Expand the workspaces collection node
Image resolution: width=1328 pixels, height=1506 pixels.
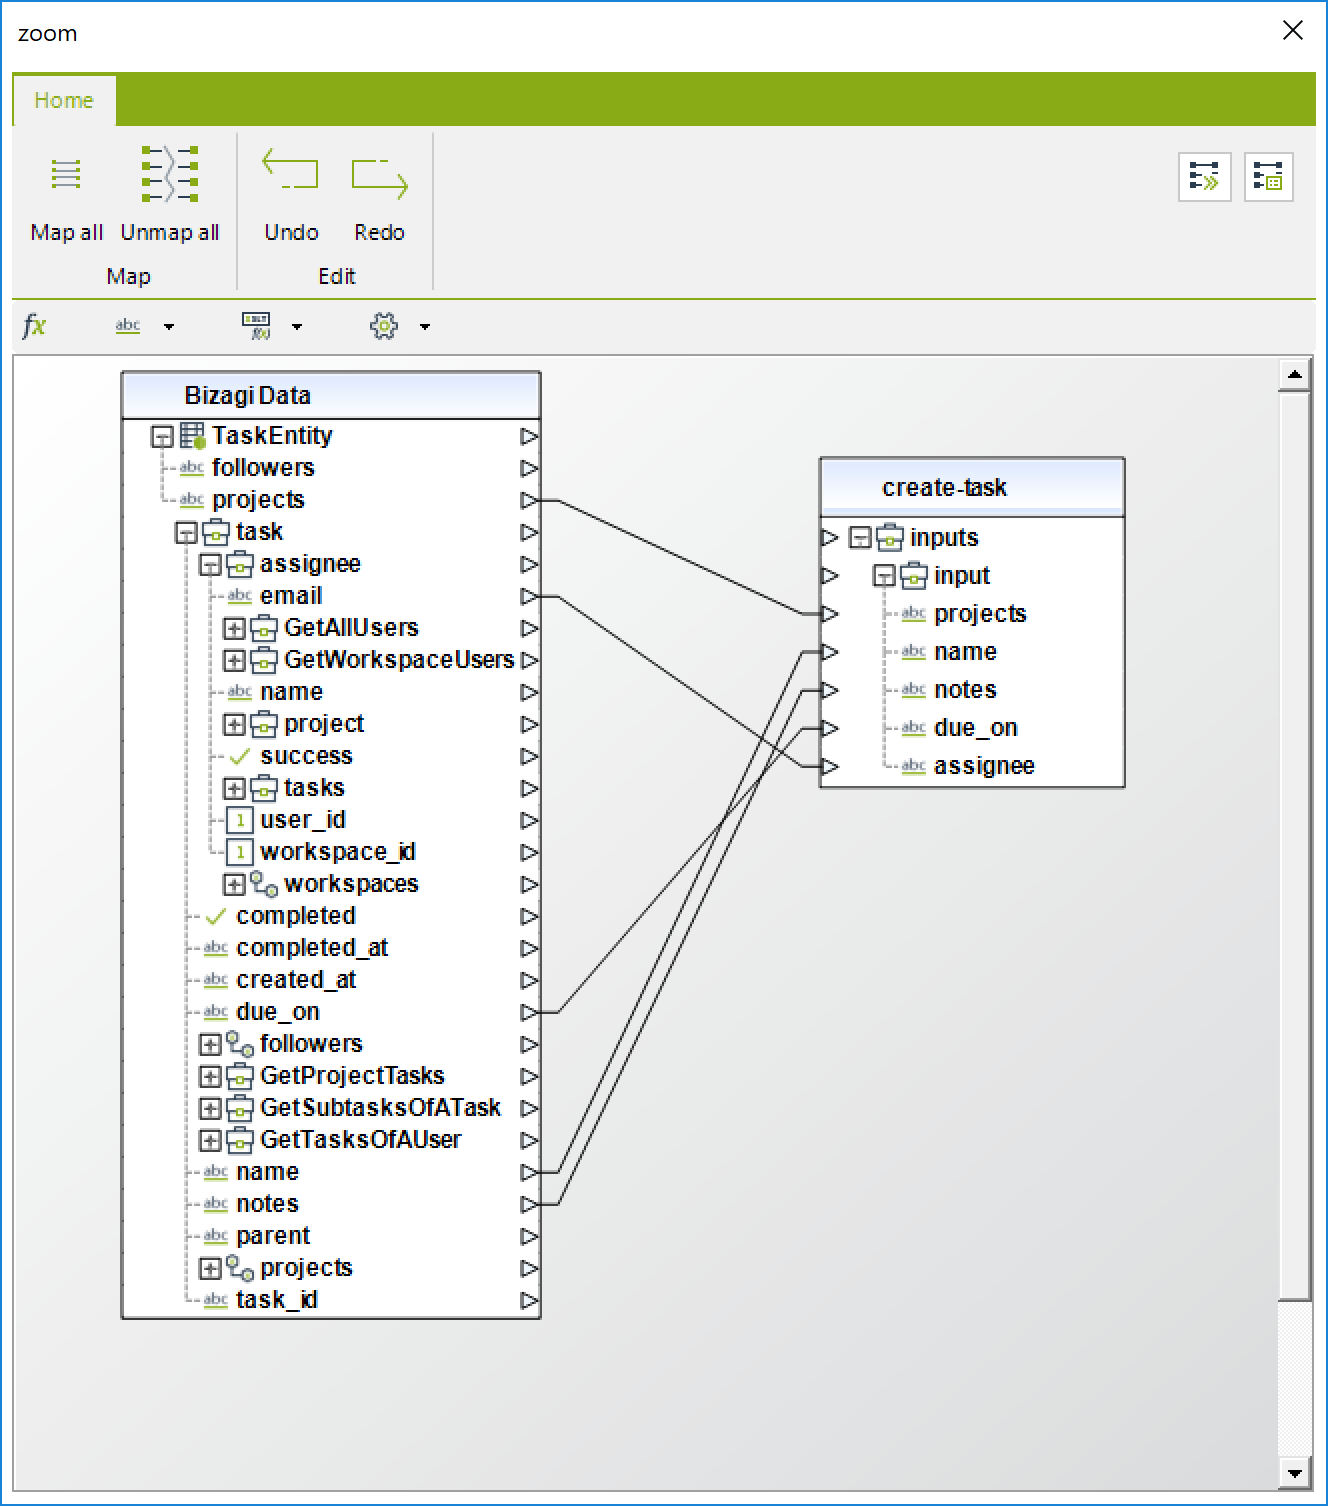(x=234, y=884)
